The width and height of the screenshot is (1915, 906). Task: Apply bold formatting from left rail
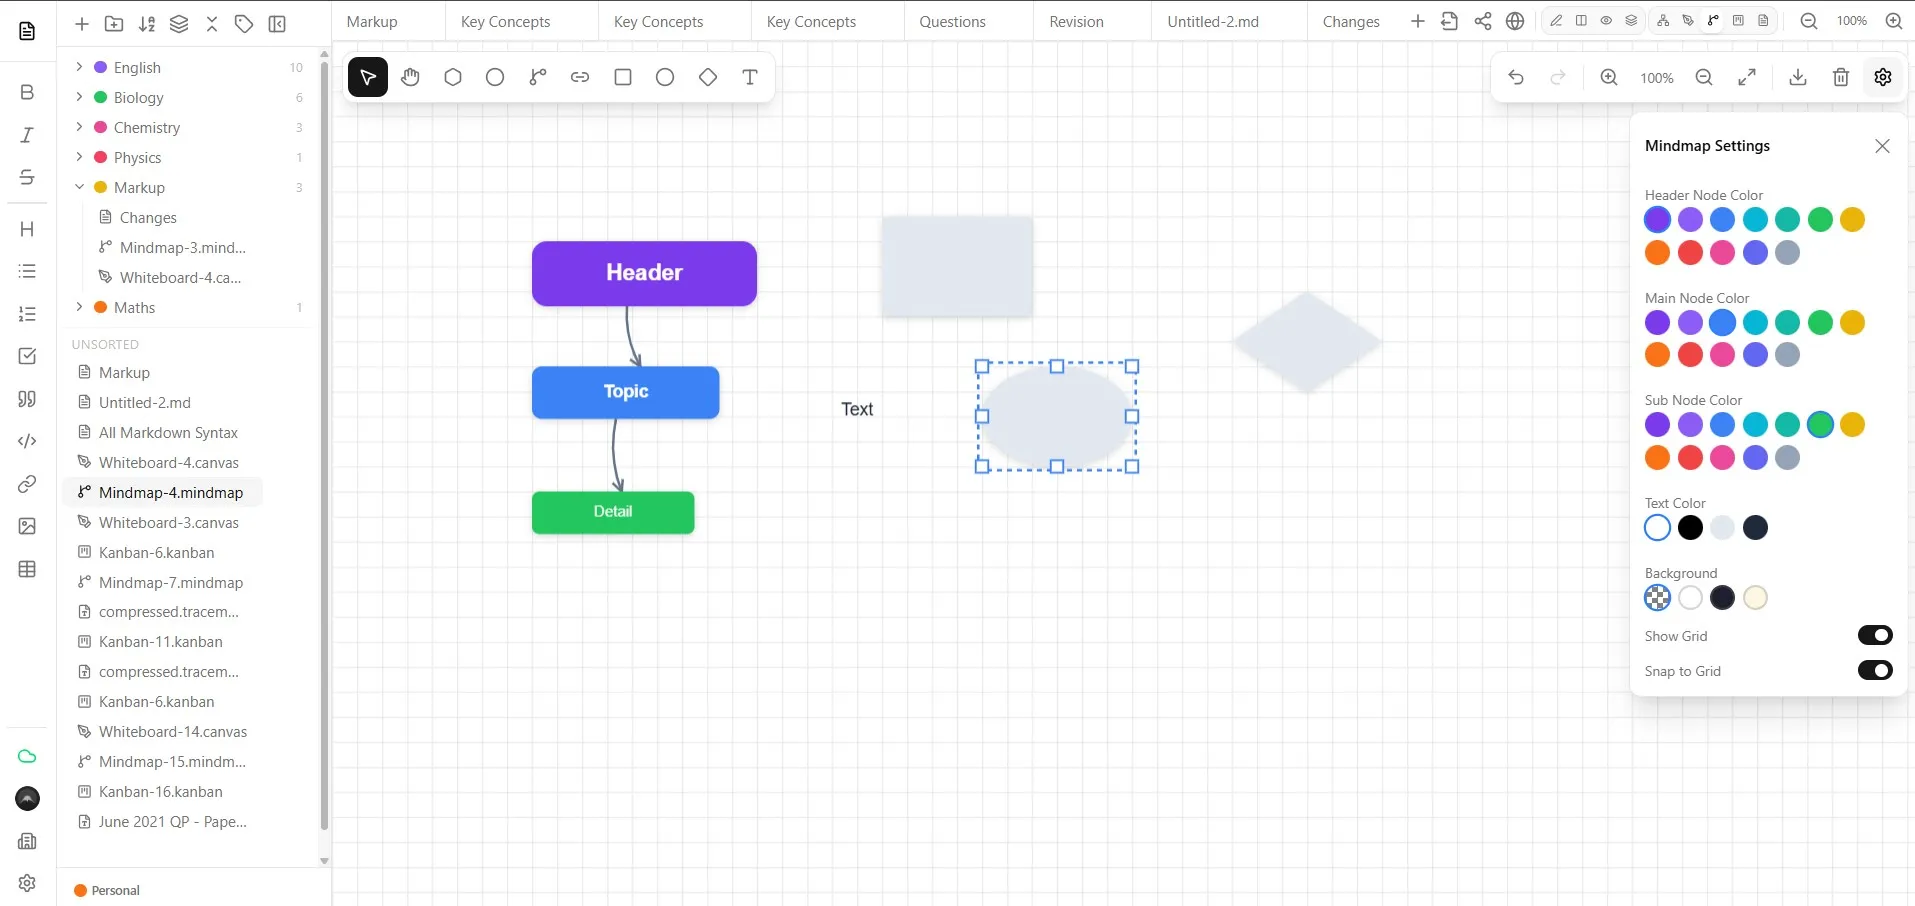click(27, 92)
